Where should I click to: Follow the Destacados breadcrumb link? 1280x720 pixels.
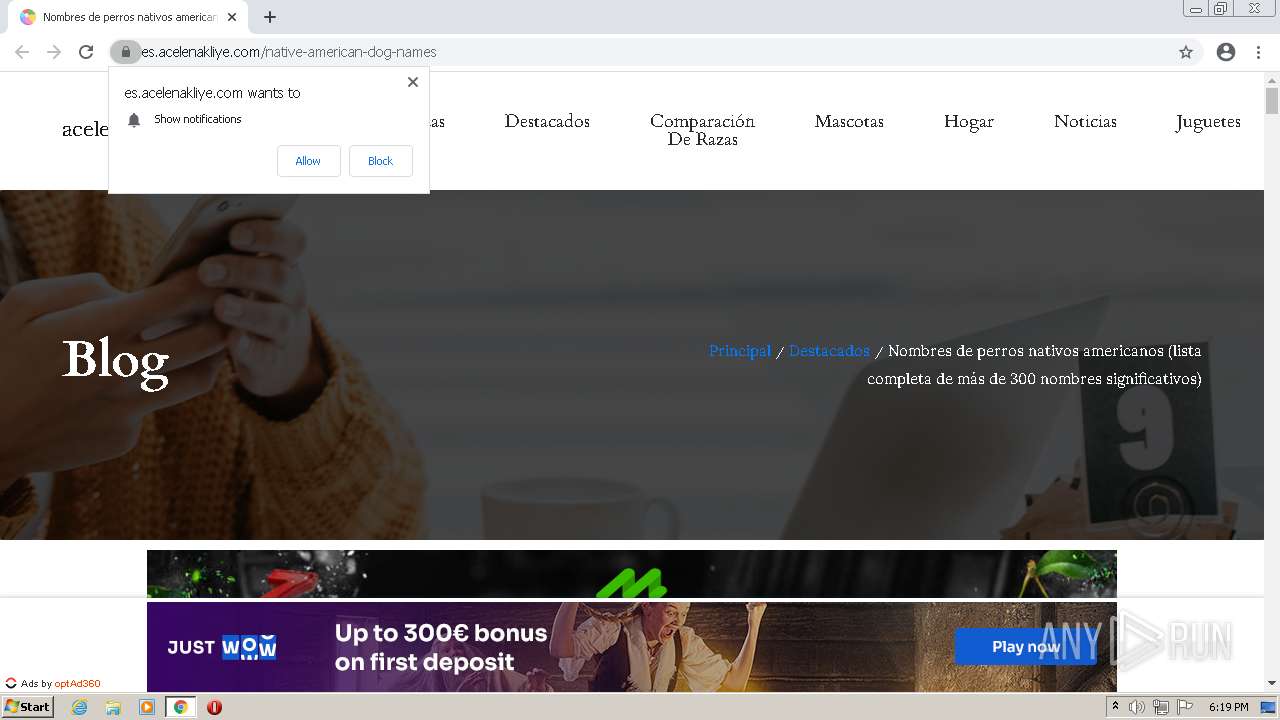coord(829,351)
